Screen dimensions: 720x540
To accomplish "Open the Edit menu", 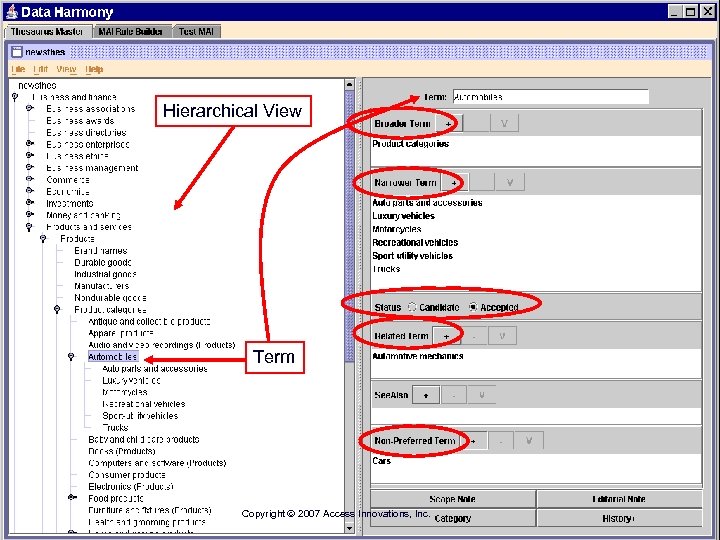I will [x=40, y=69].
